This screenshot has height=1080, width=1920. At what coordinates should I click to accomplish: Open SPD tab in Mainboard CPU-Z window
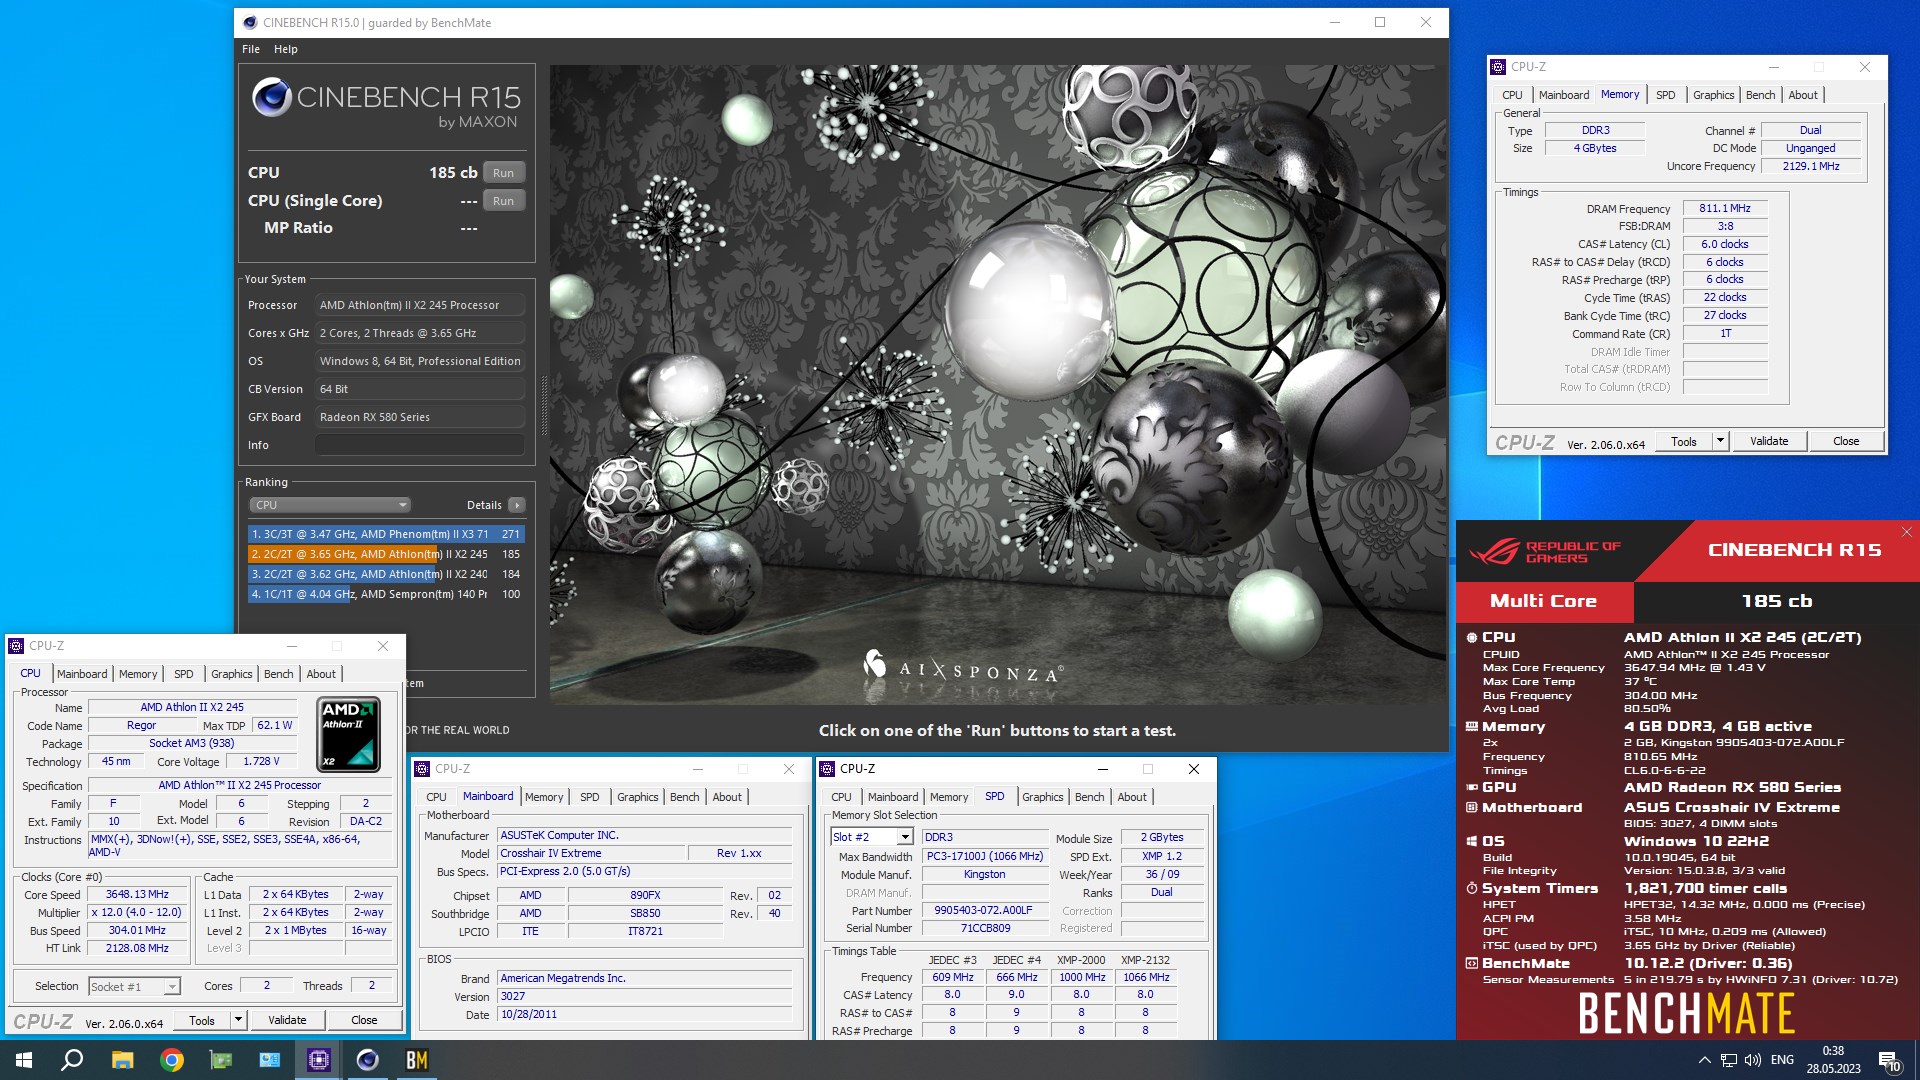tap(590, 797)
